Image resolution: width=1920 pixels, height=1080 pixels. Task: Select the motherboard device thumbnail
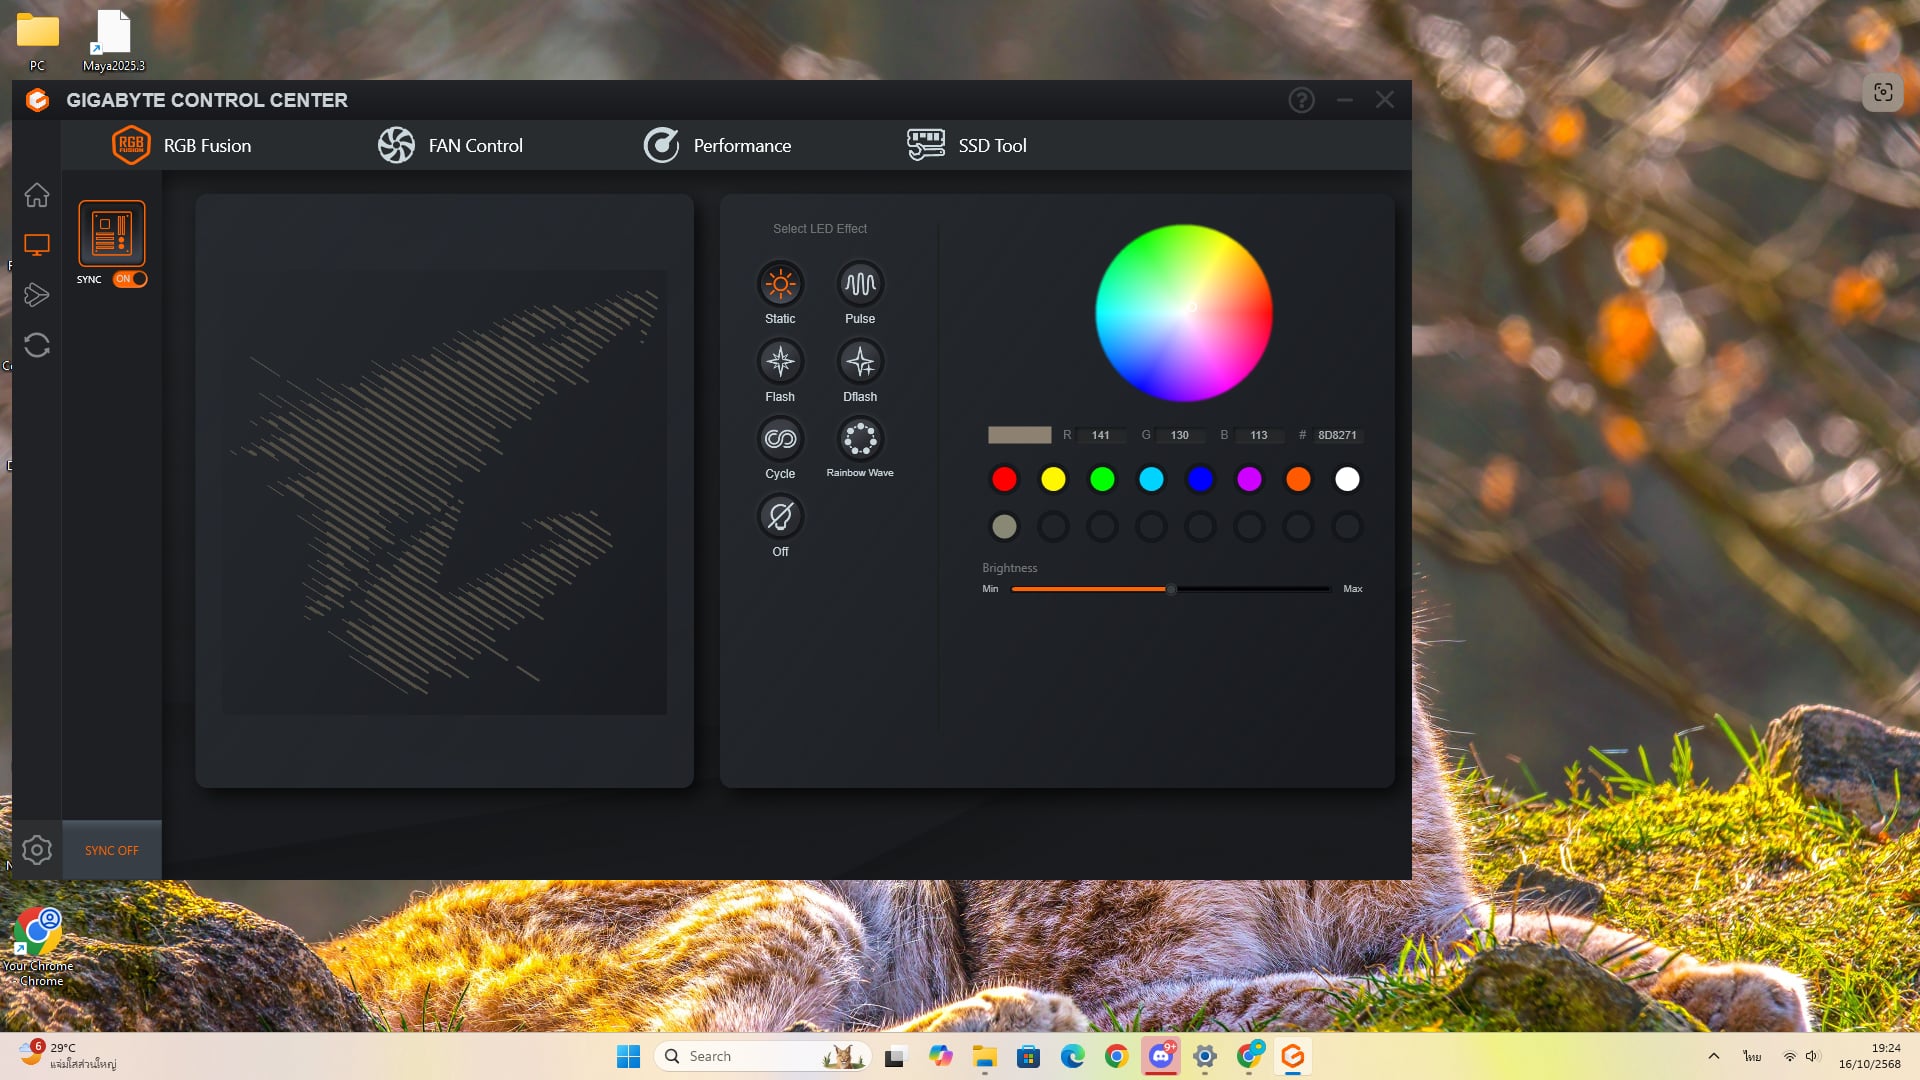[x=112, y=233]
